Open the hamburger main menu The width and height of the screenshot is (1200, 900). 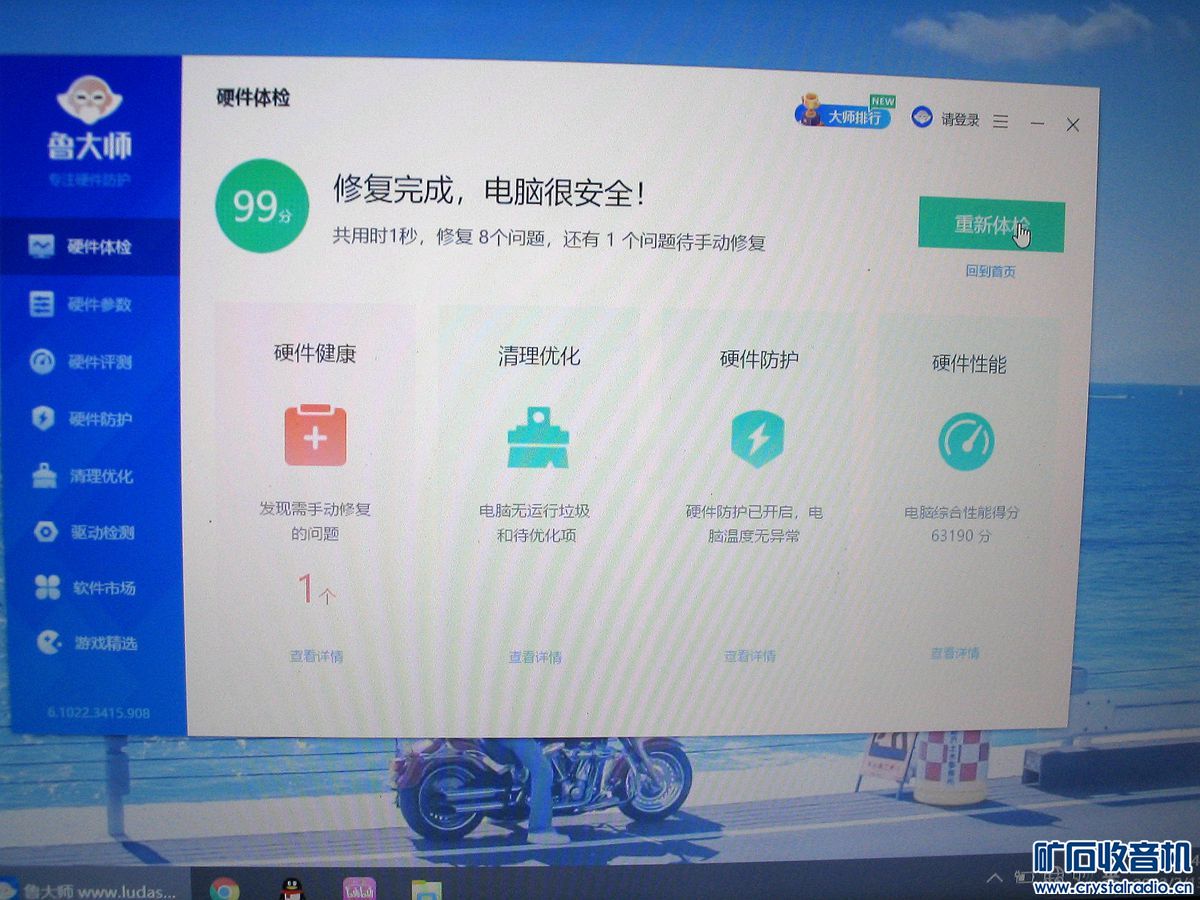[1001, 122]
